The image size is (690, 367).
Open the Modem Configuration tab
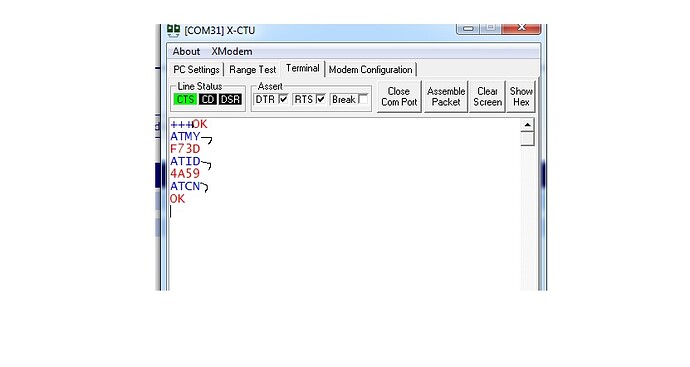click(371, 70)
